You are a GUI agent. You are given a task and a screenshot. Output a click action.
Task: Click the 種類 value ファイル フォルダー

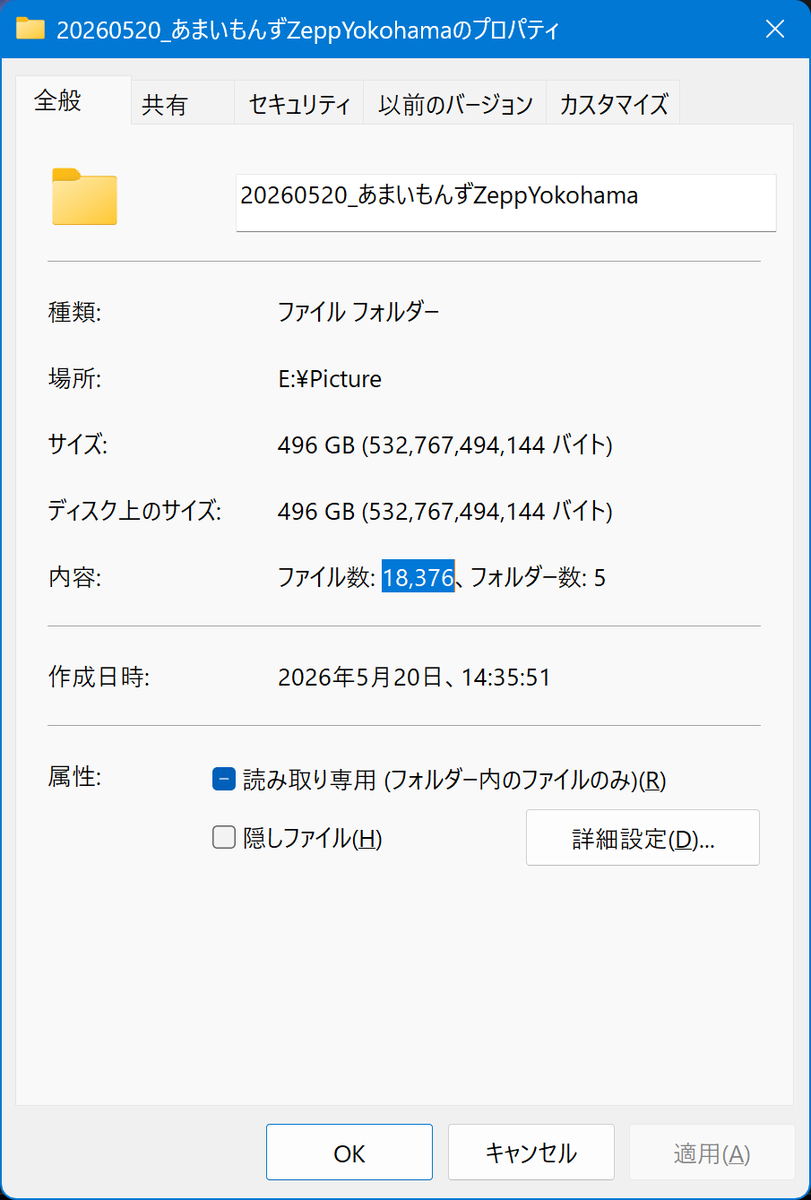[x=358, y=312]
